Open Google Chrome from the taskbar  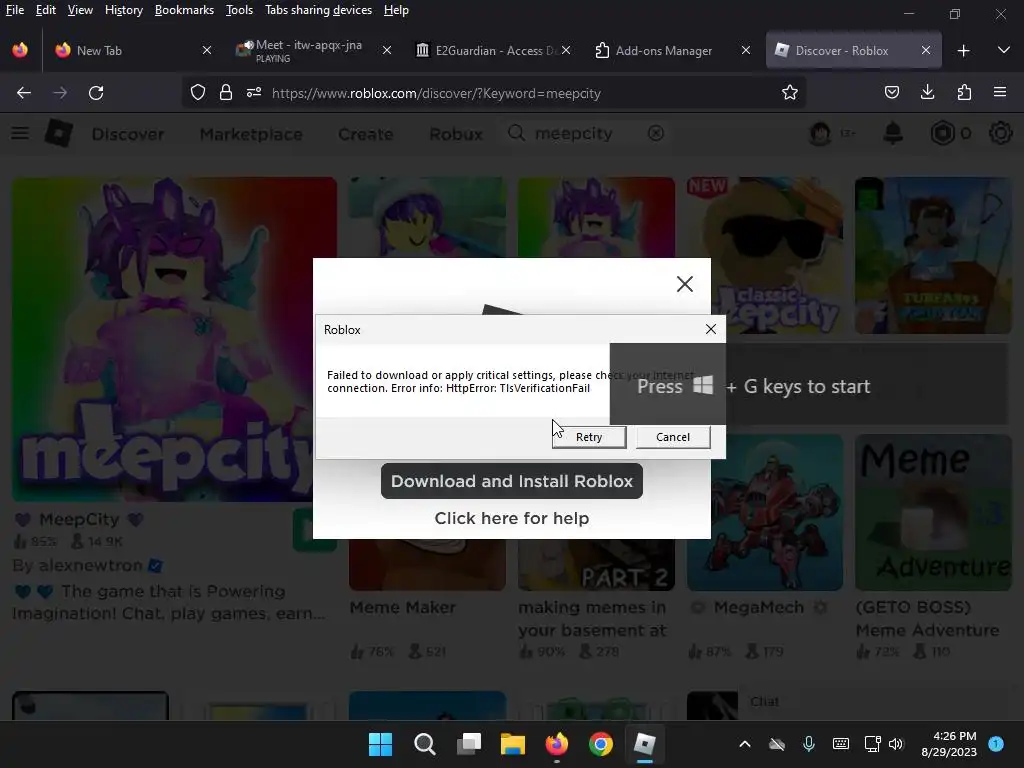point(600,744)
